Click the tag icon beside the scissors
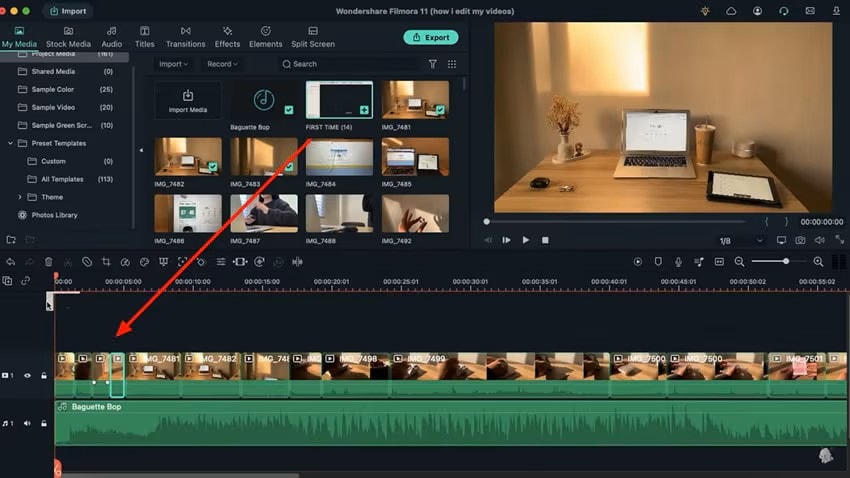Screen dimensions: 850x478 point(87,262)
